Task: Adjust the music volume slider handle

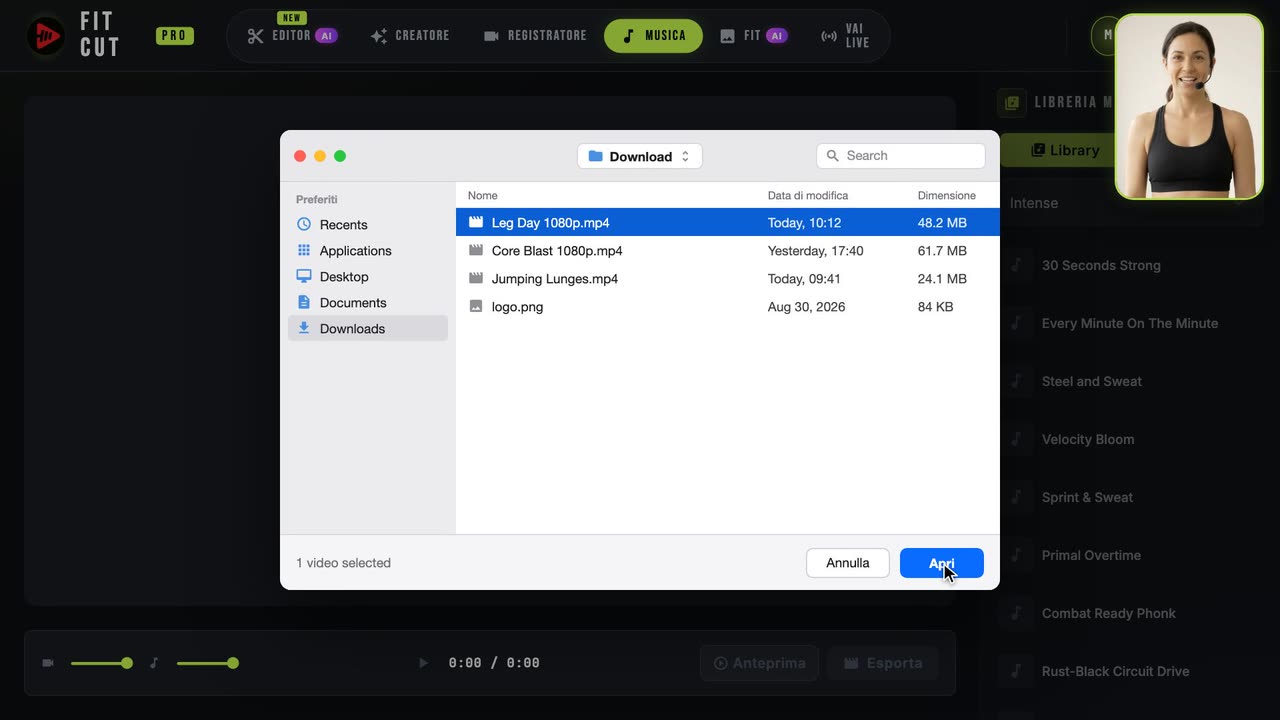Action: pyautogui.click(x=233, y=663)
